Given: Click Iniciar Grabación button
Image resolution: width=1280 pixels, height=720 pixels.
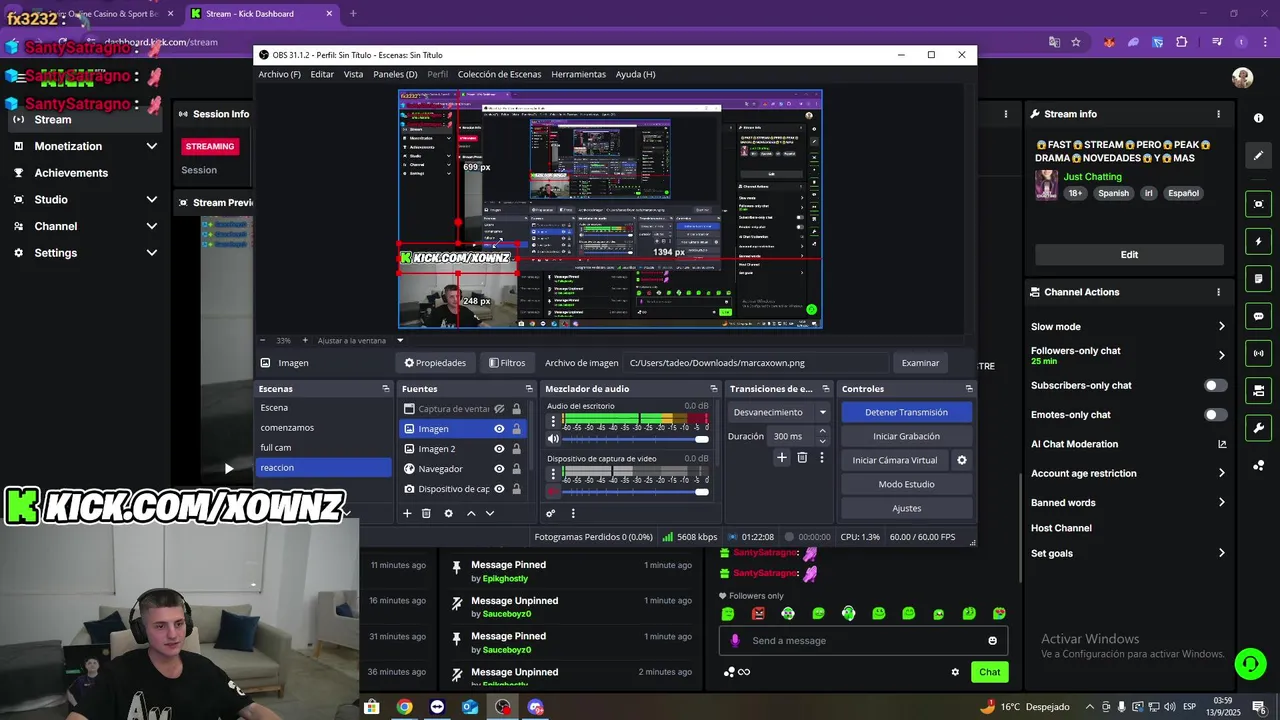Looking at the screenshot, I should 906,436.
